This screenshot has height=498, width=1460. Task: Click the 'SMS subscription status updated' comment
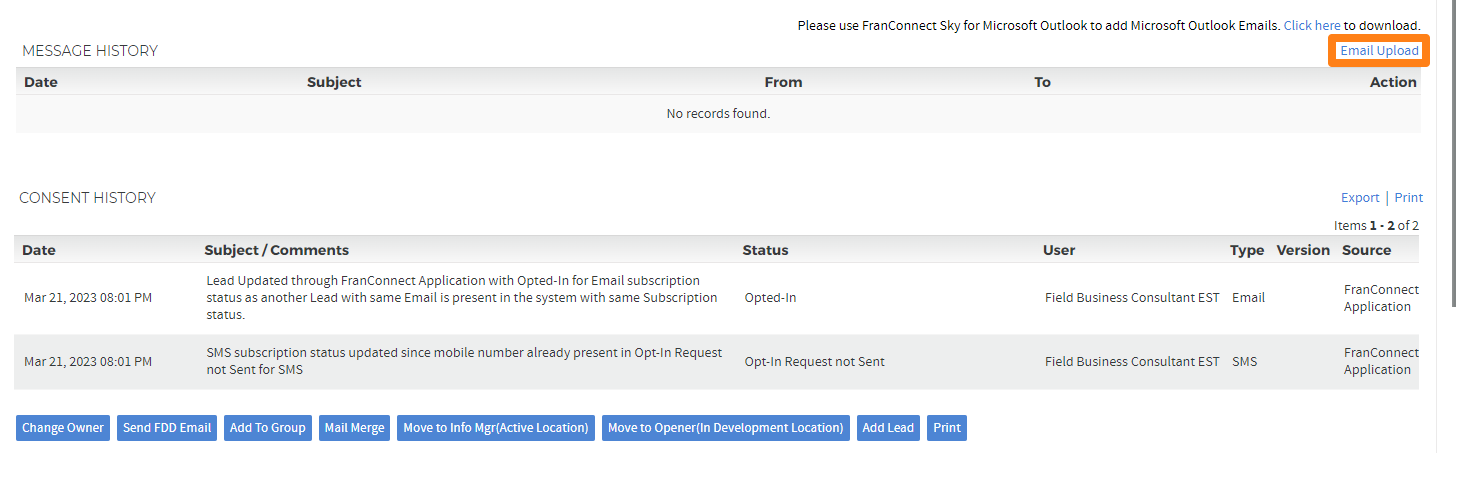(464, 361)
